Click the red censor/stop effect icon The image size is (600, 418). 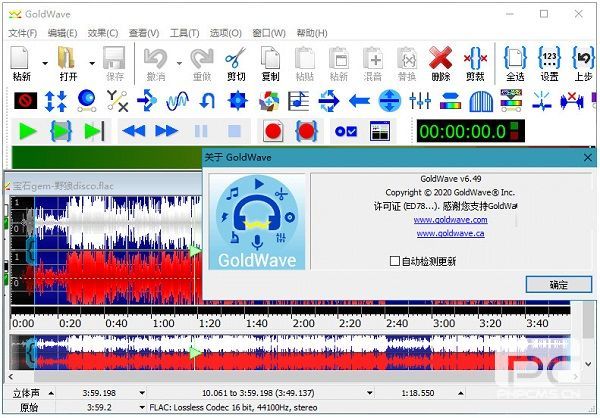(x=25, y=101)
